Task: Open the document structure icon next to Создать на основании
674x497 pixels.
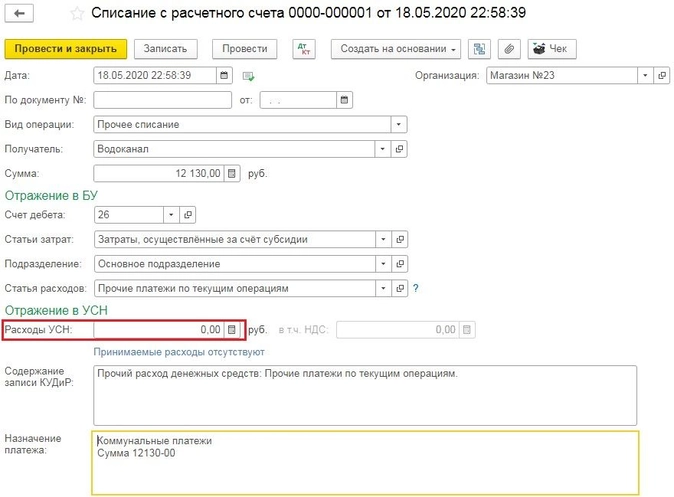Action: pos(479,49)
